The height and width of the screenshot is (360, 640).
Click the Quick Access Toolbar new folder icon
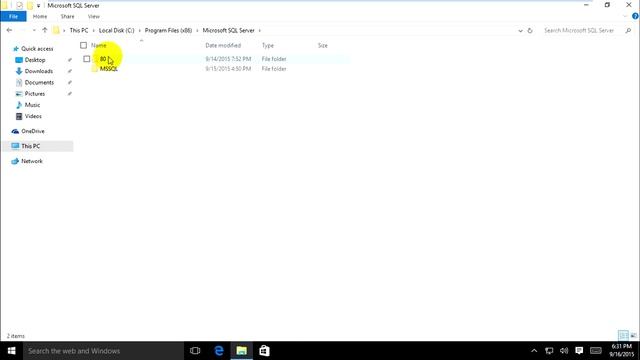tap(30, 5)
